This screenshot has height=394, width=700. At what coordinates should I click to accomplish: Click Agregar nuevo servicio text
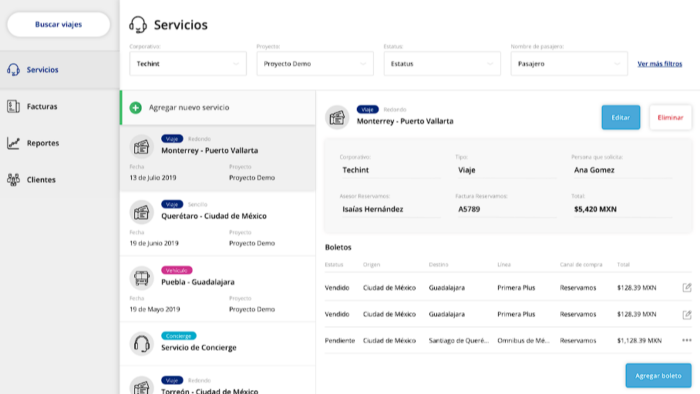pos(189,108)
